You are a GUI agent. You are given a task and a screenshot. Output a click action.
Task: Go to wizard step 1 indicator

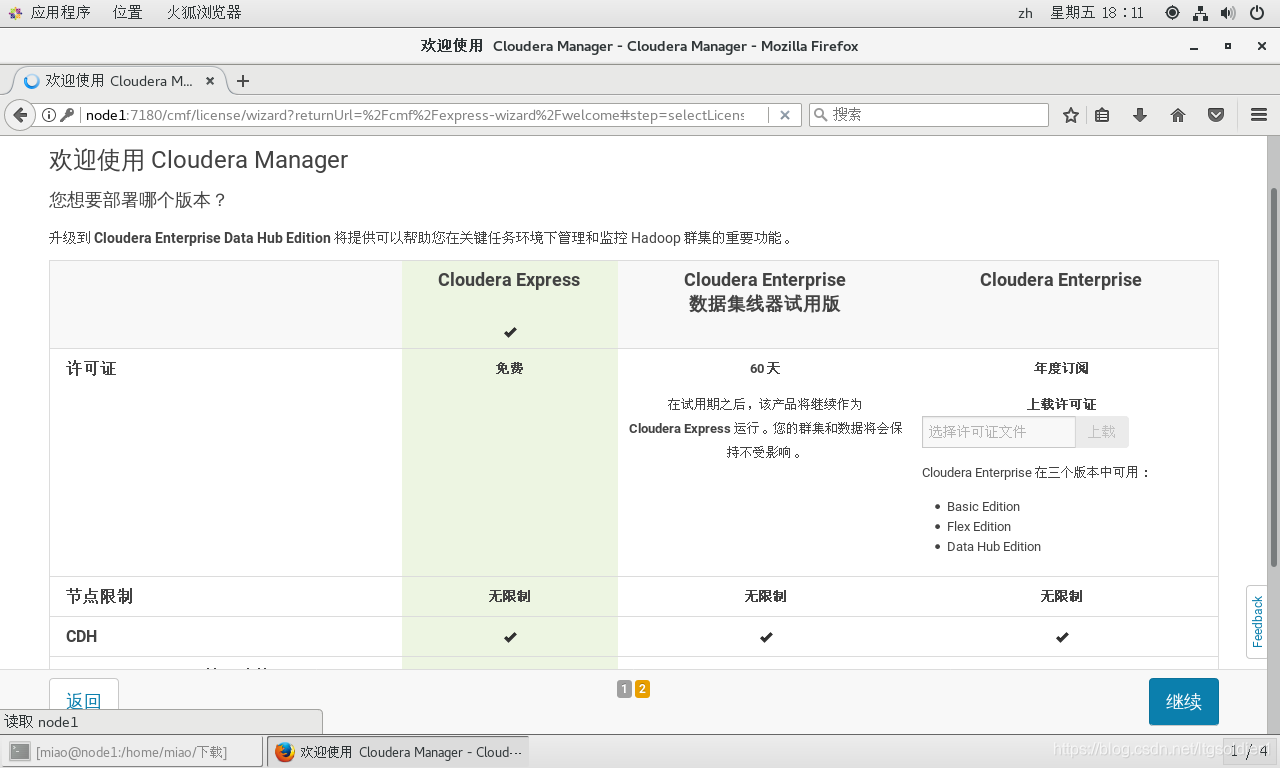point(625,689)
